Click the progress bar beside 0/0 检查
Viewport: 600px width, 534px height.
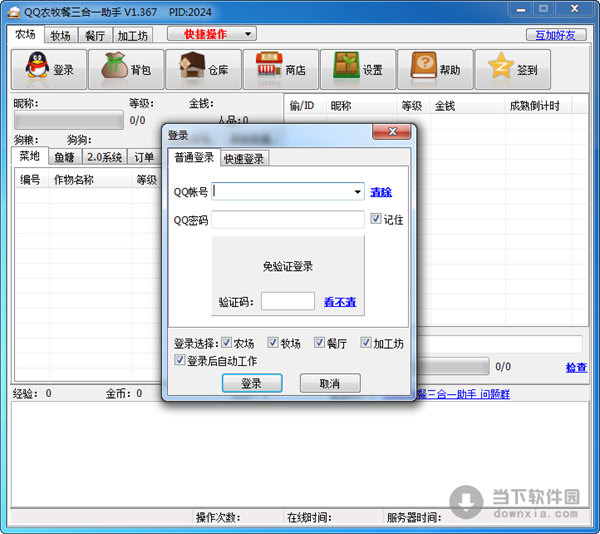point(453,366)
